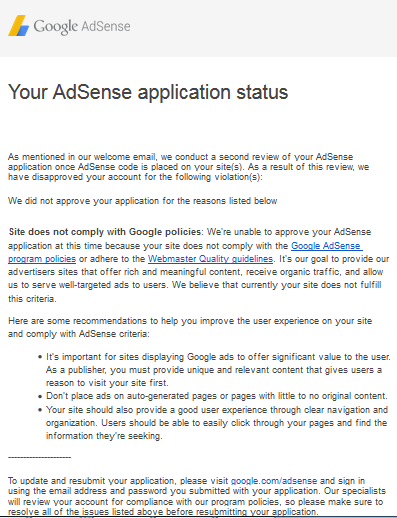397x518 pixels.
Task: Click the 'this criteria.' closing sentence text
Action: pos(32,299)
